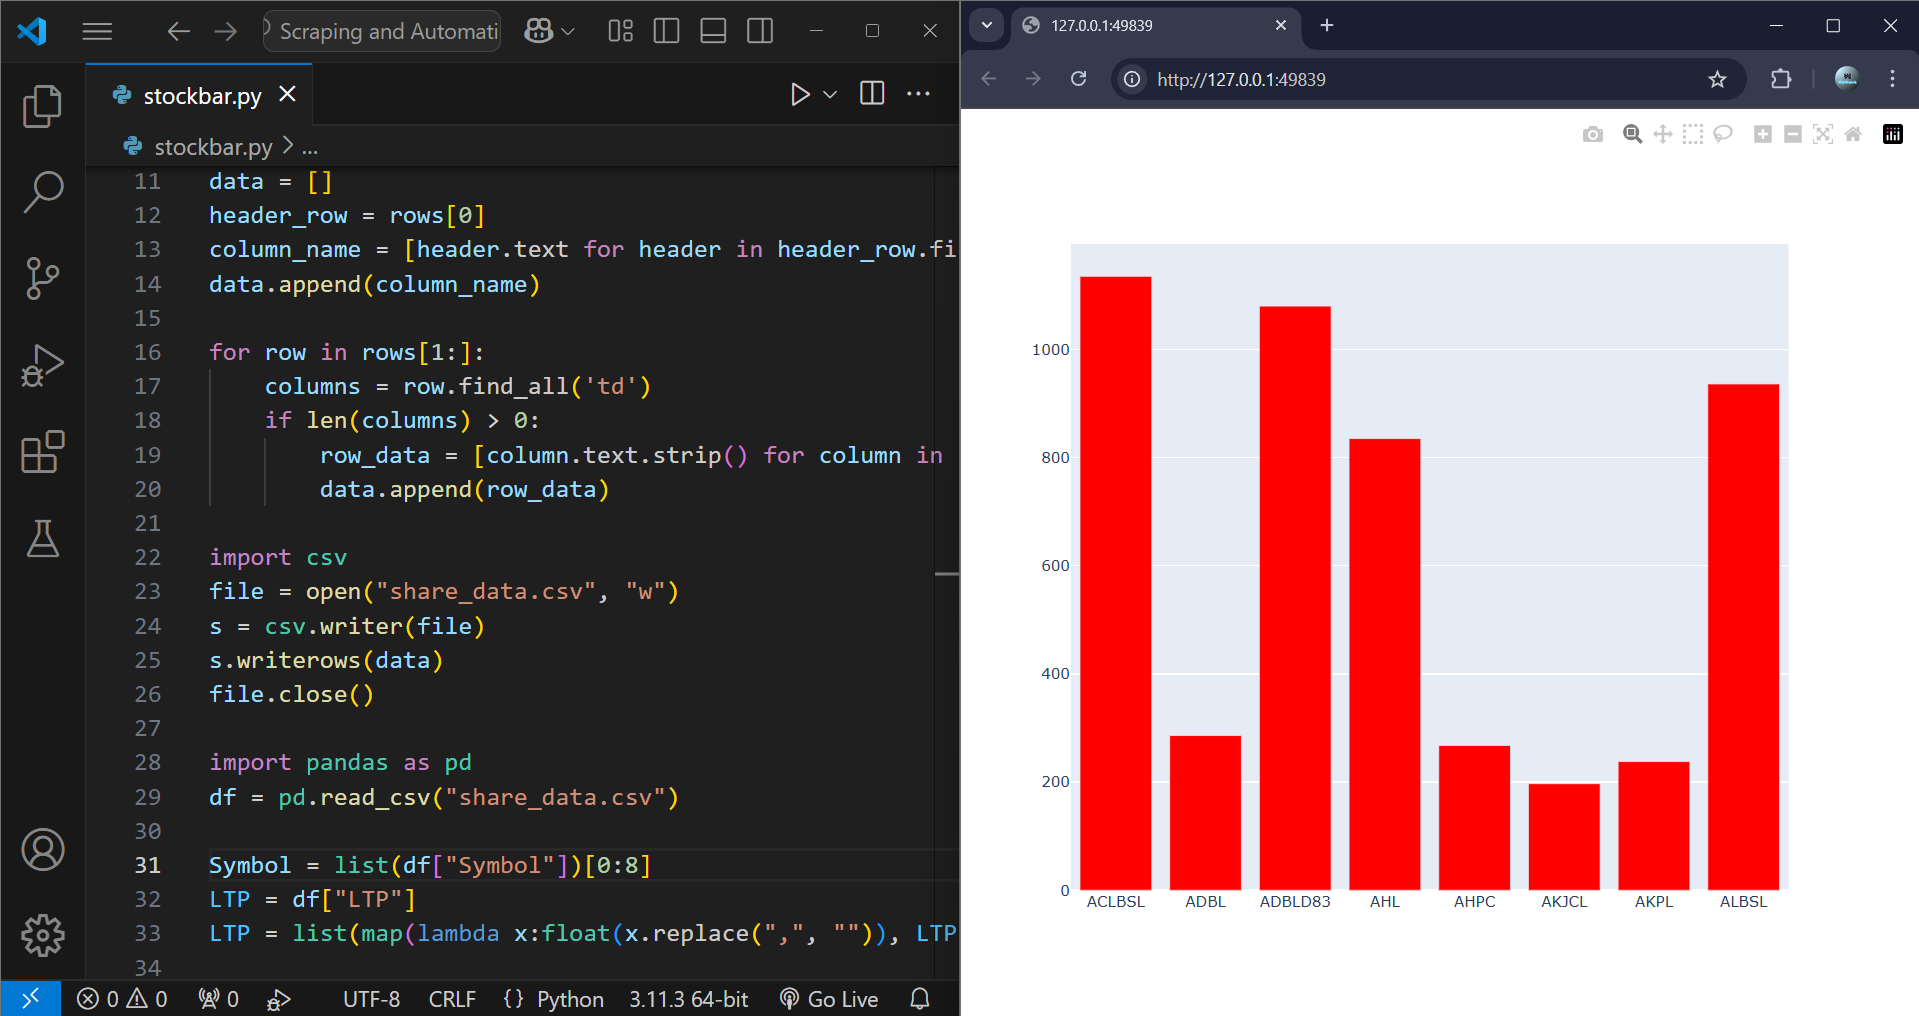Open the Extensions view
The image size is (1919, 1016).
tap(42, 452)
